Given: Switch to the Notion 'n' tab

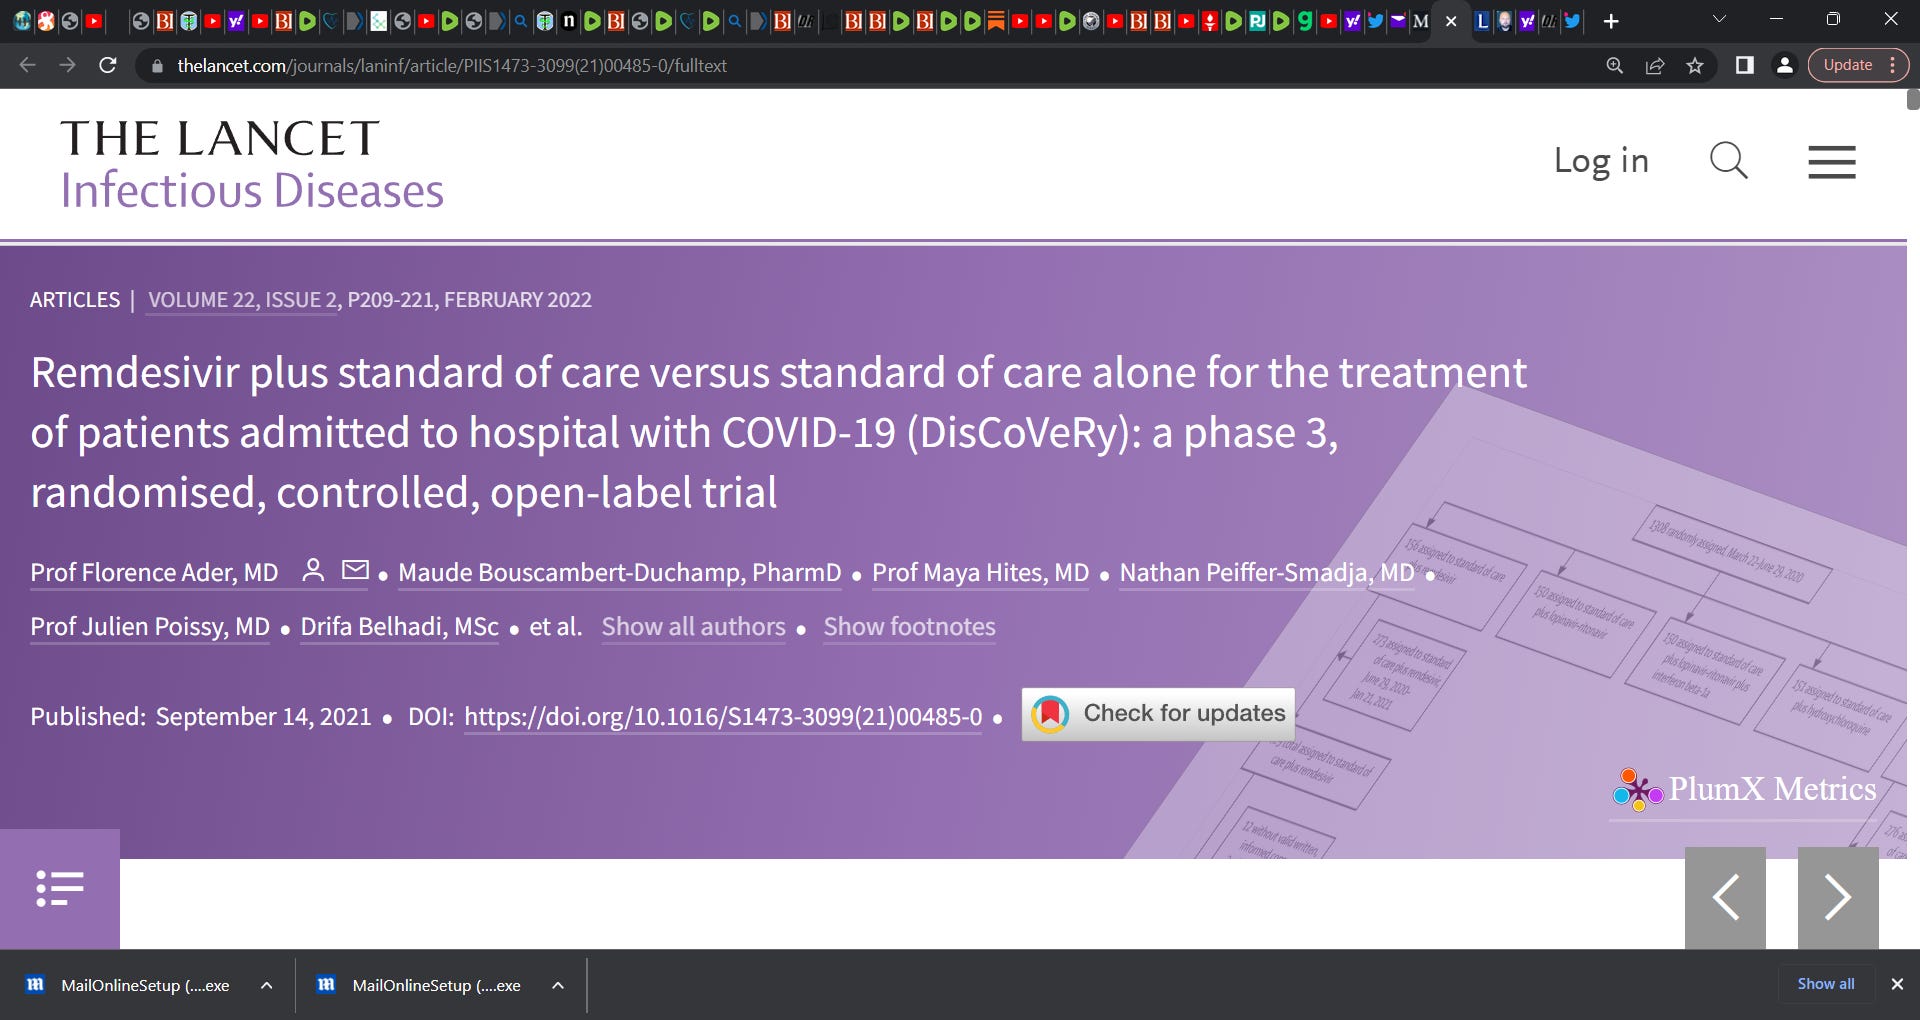Looking at the screenshot, I should pyautogui.click(x=568, y=21).
